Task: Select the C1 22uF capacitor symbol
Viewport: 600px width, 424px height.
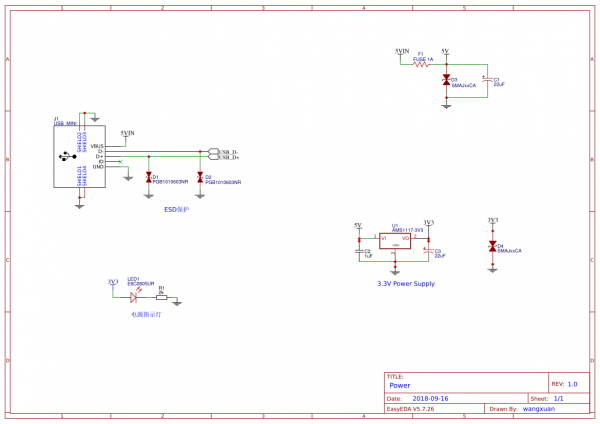Action: click(x=487, y=80)
